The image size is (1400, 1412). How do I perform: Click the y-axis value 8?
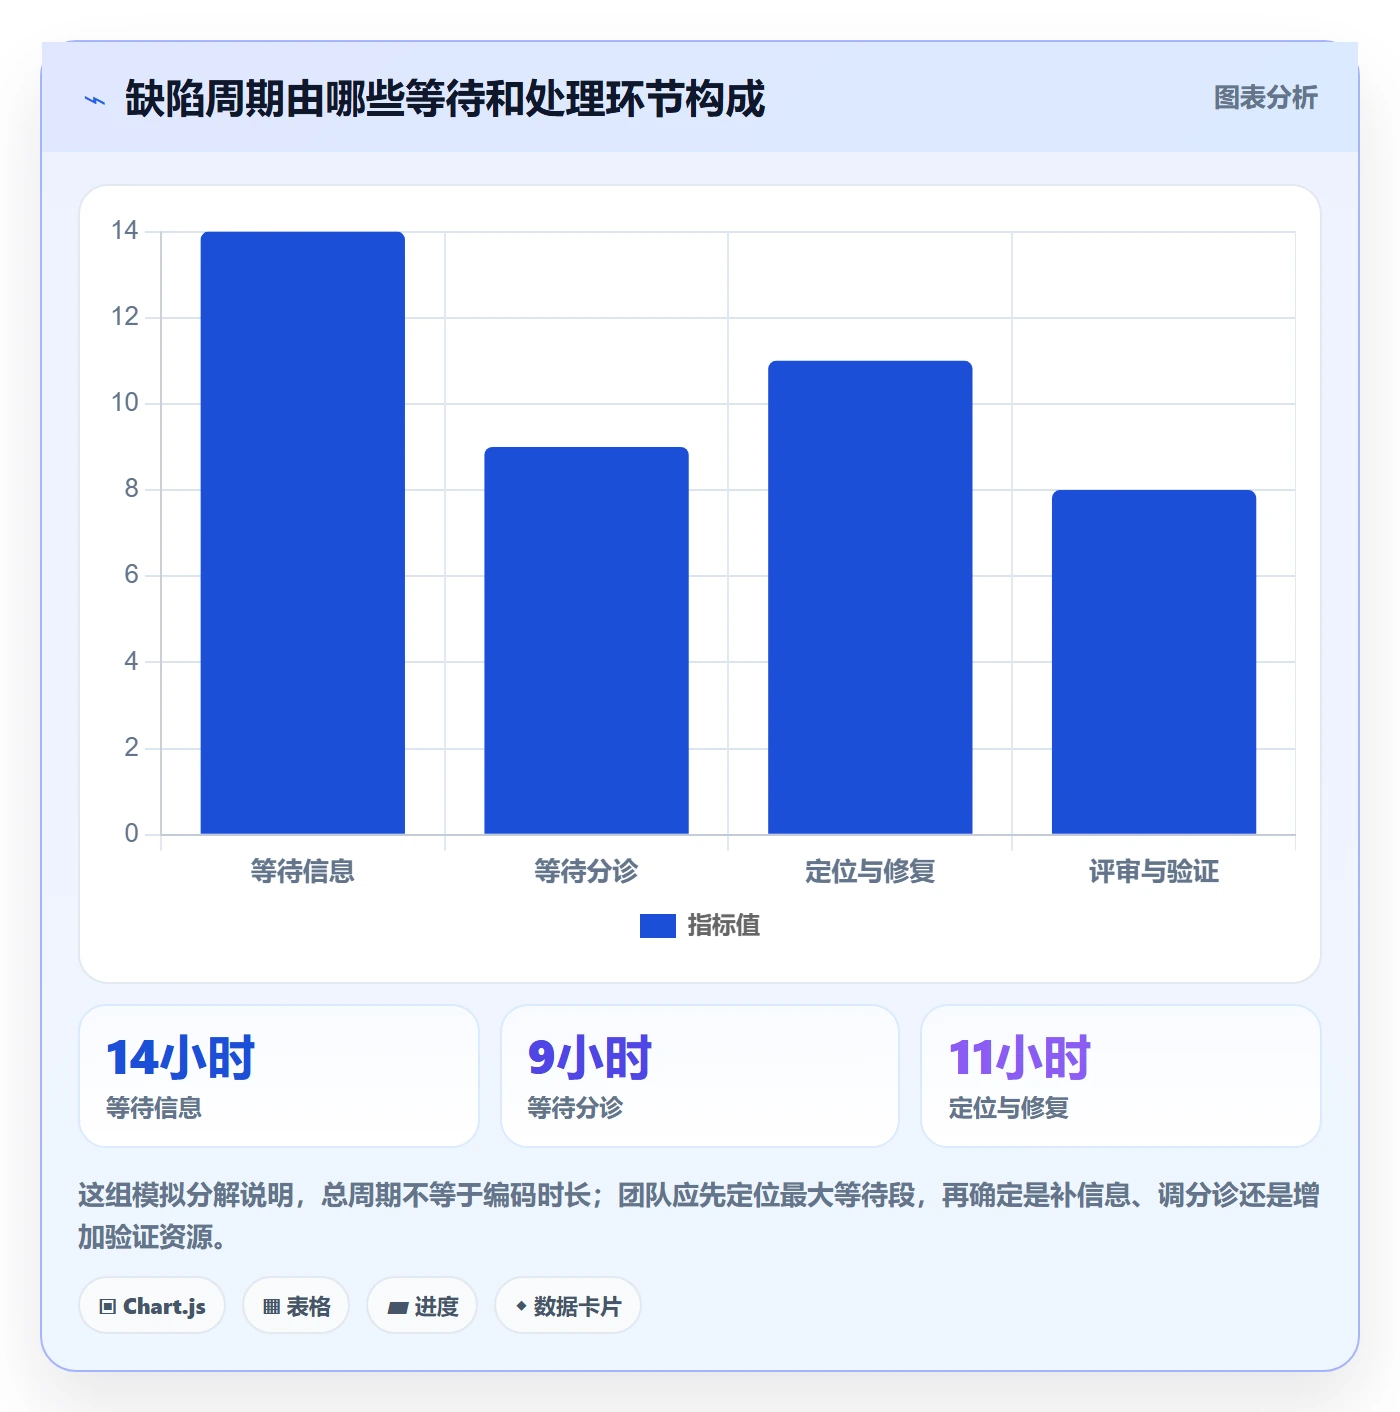pos(131,489)
